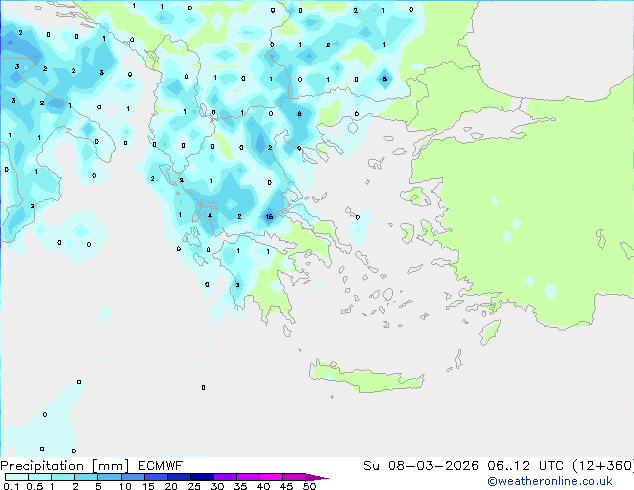Click the over-50 legend arrow tip
Screen dimensions: 634x490
point(317,477)
